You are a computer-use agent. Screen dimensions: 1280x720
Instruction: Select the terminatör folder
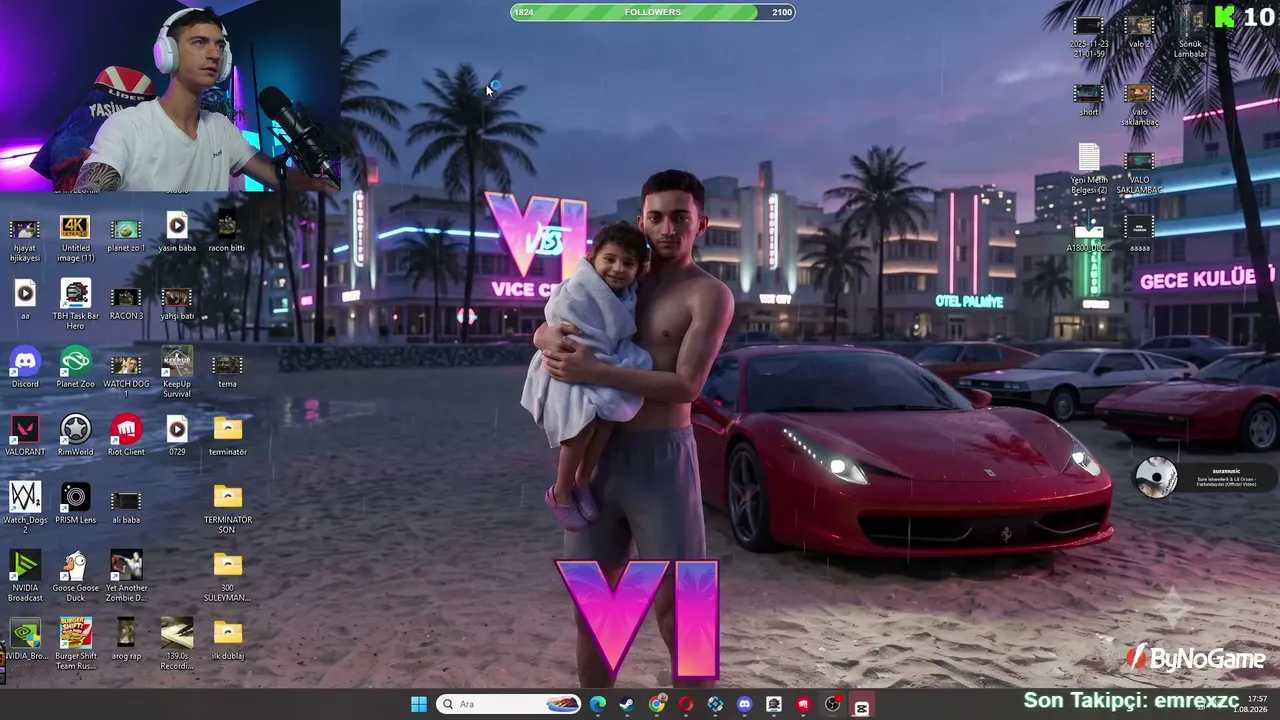(x=227, y=436)
